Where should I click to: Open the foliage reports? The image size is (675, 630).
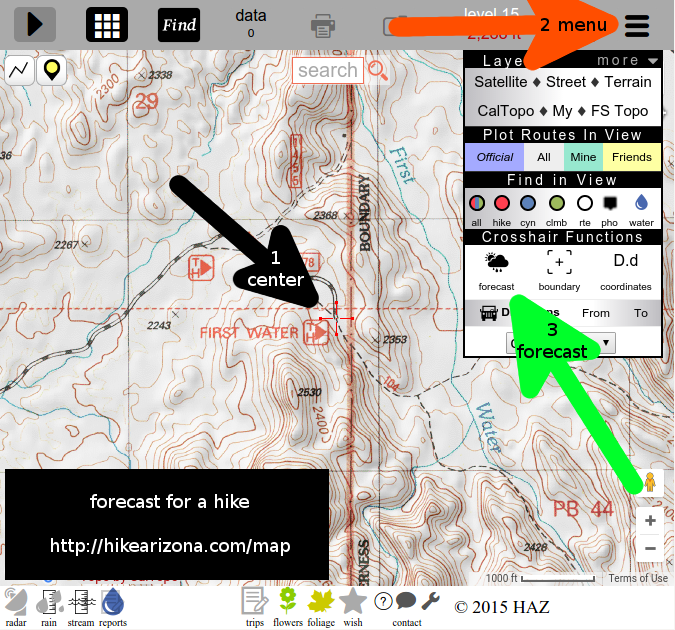click(321, 604)
